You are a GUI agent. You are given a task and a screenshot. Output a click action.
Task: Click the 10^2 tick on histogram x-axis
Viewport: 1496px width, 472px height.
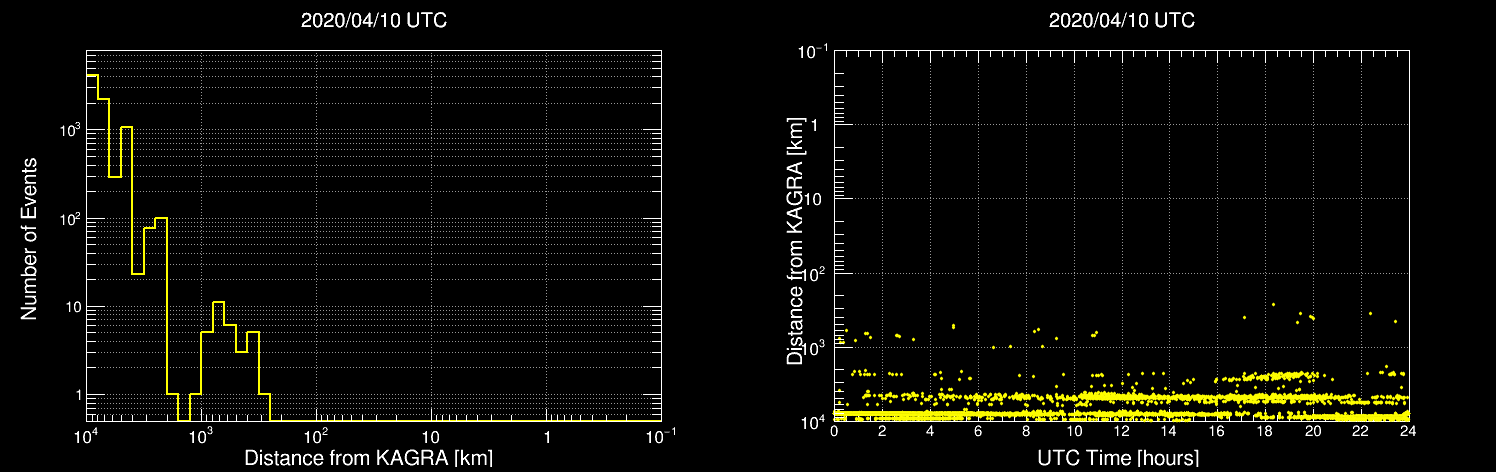coord(315,435)
